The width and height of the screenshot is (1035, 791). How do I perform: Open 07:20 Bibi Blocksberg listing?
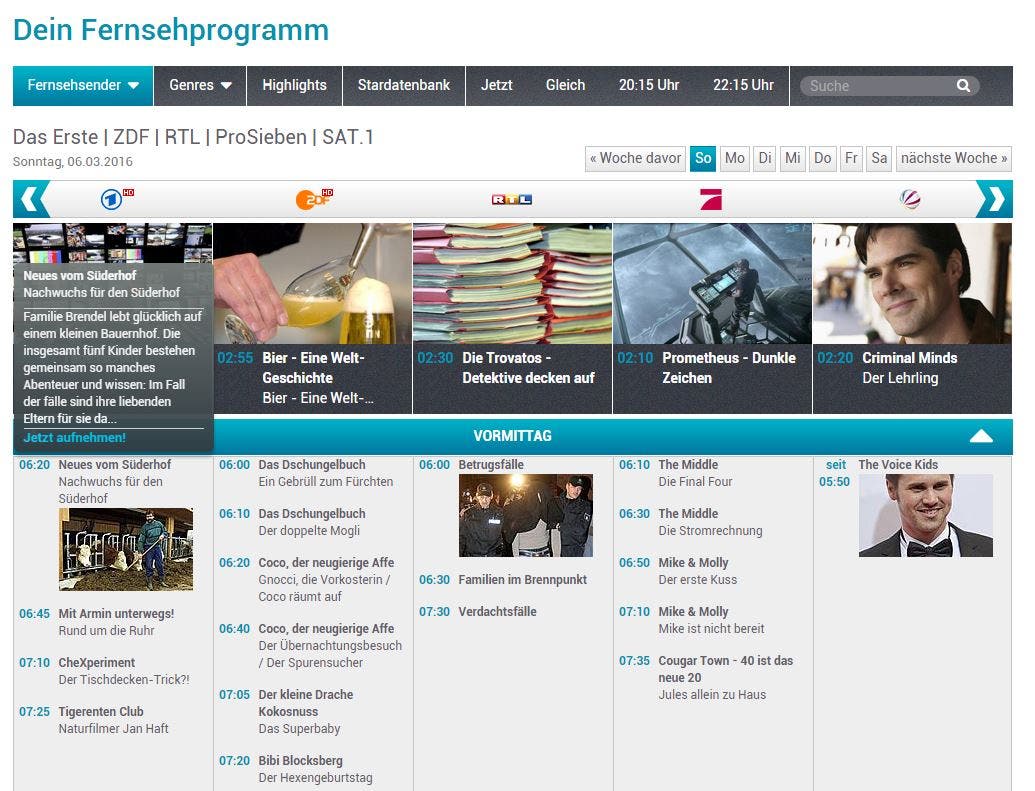pyautogui.click(x=300, y=760)
